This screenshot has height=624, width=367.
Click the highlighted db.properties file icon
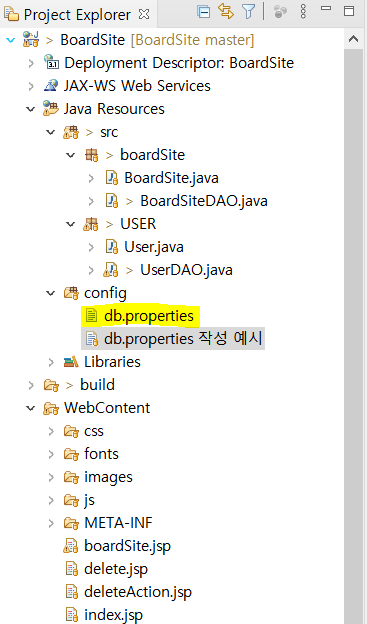point(92,316)
